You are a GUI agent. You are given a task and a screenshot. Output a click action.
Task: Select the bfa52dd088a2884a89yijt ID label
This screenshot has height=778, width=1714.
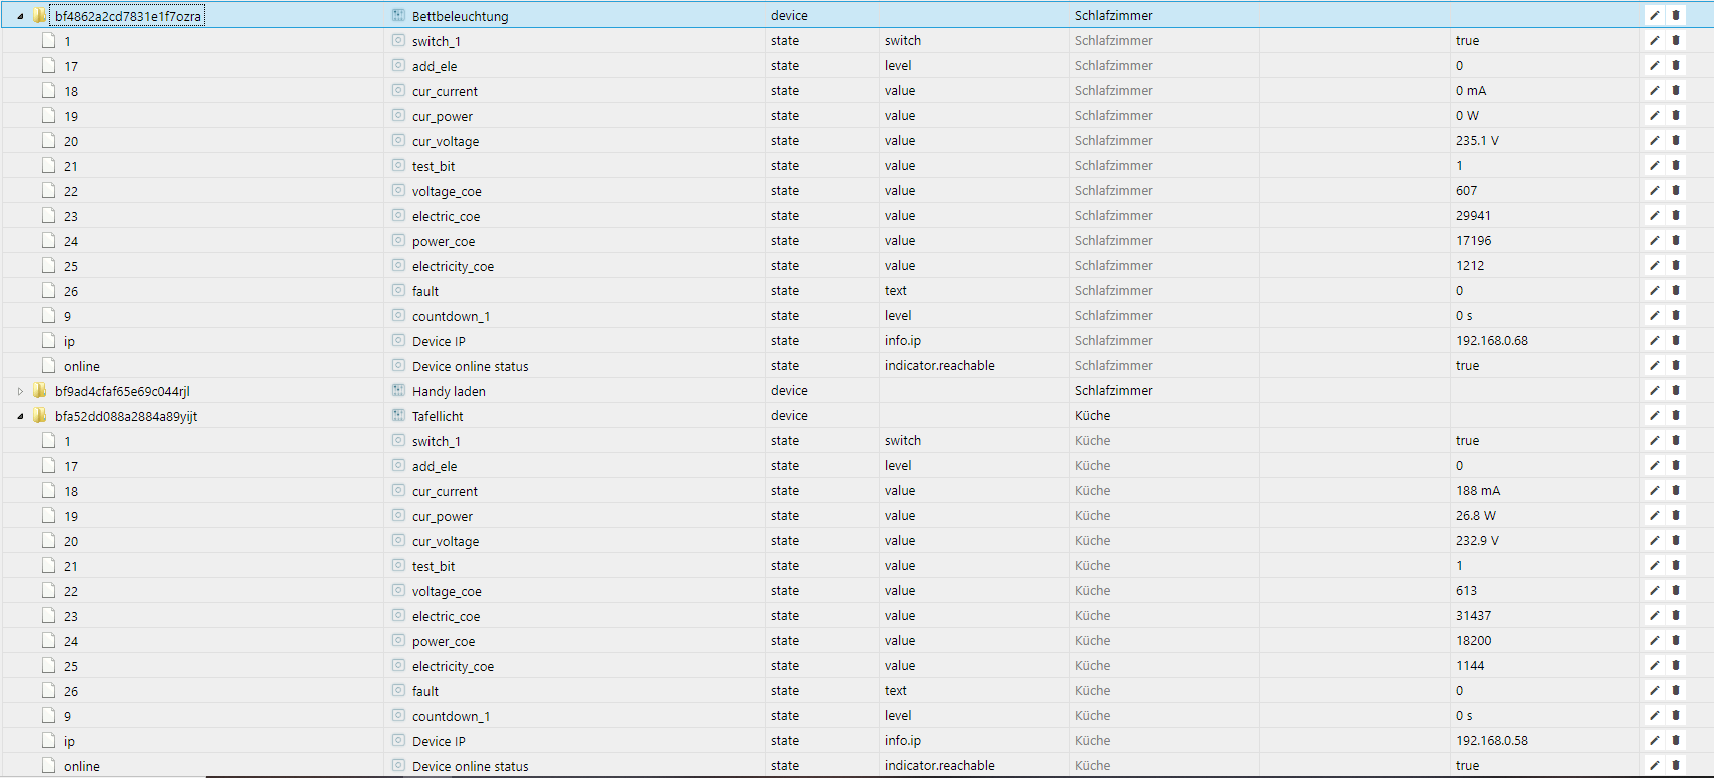click(x=126, y=416)
